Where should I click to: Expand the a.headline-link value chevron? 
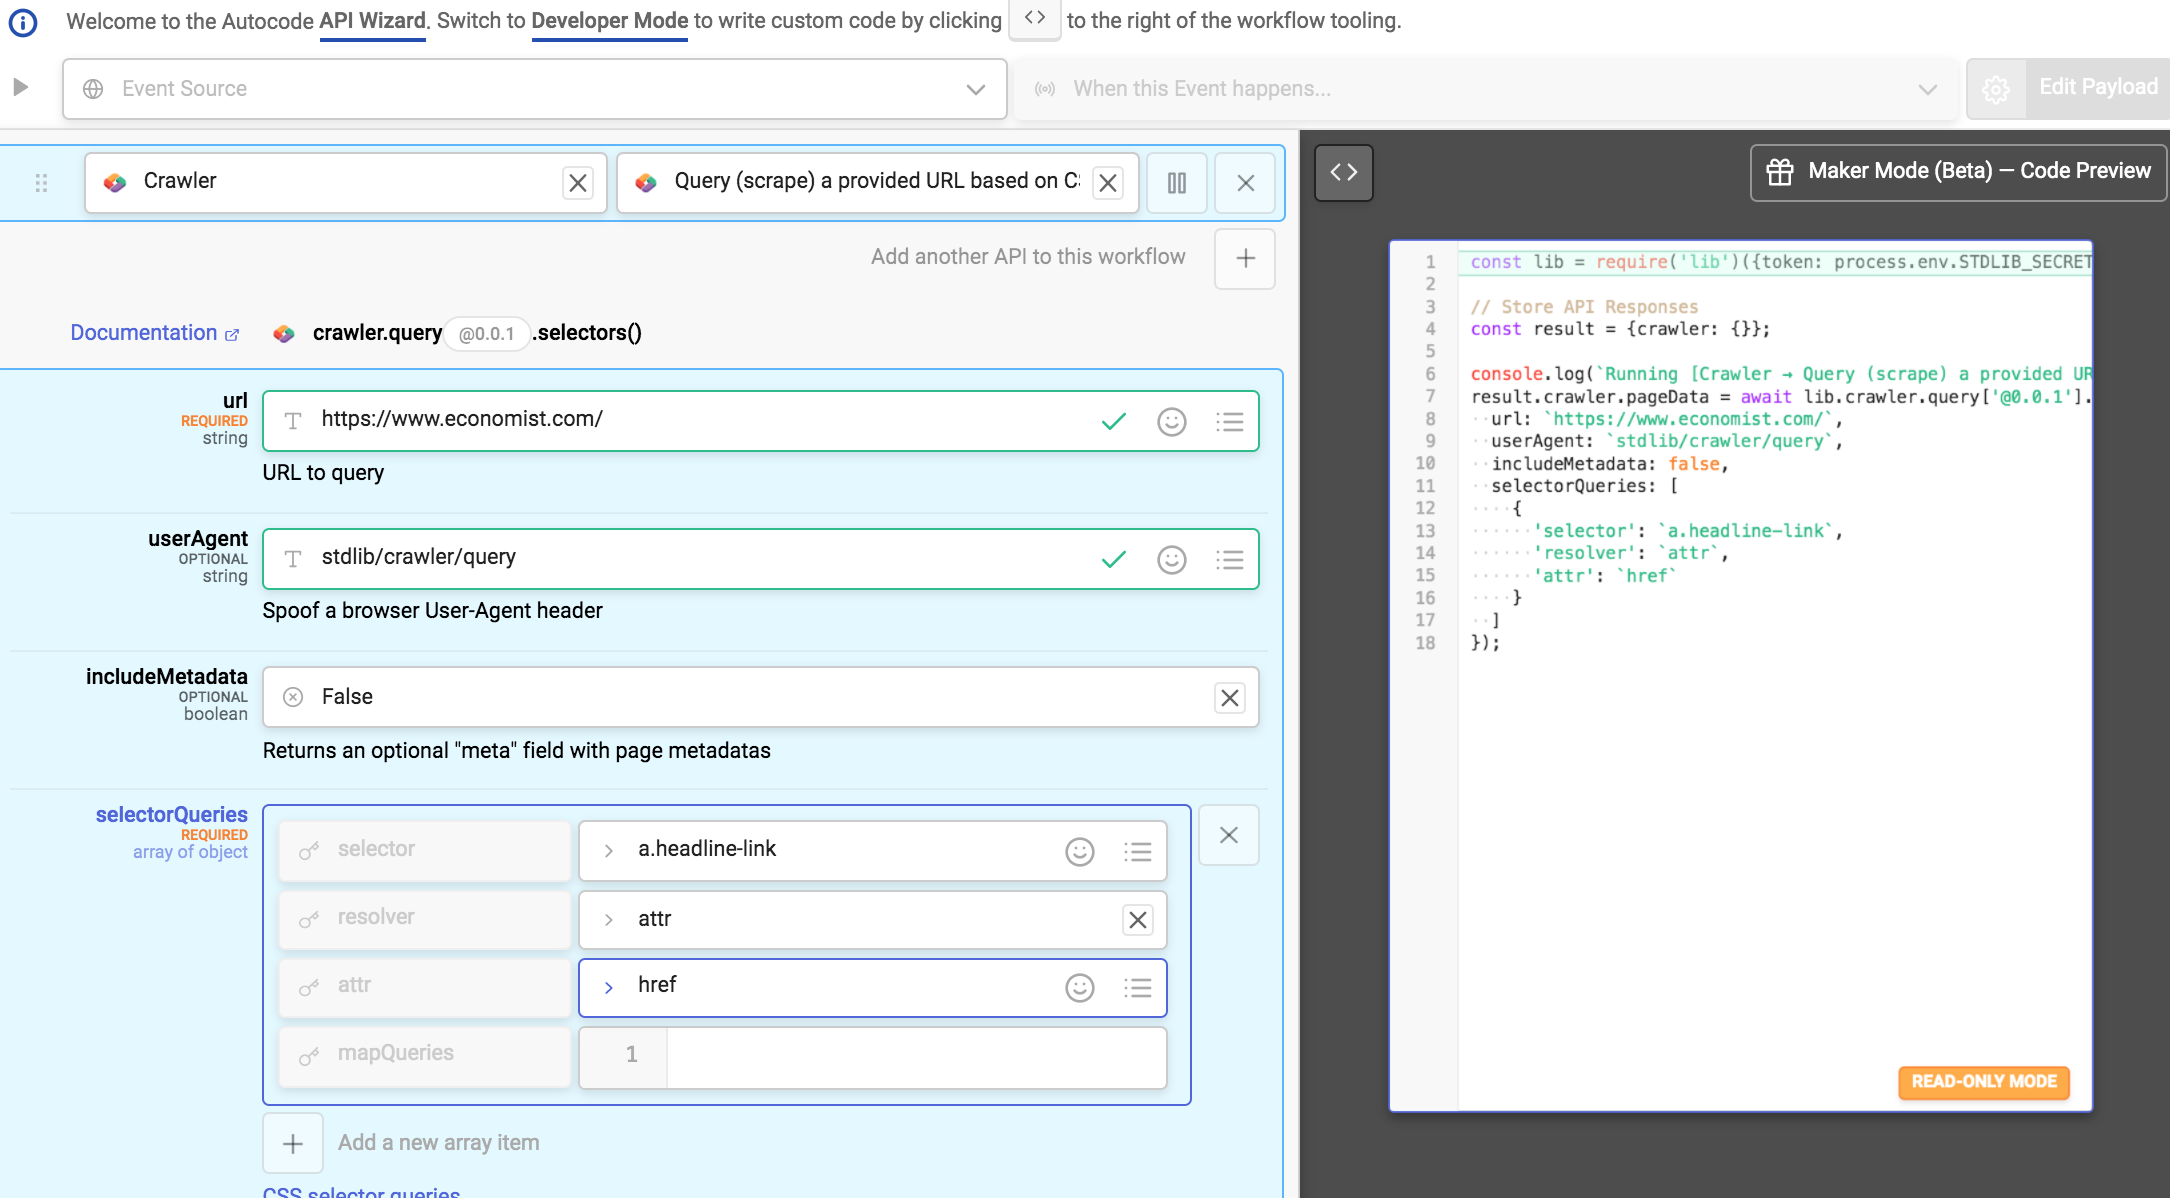(x=608, y=851)
